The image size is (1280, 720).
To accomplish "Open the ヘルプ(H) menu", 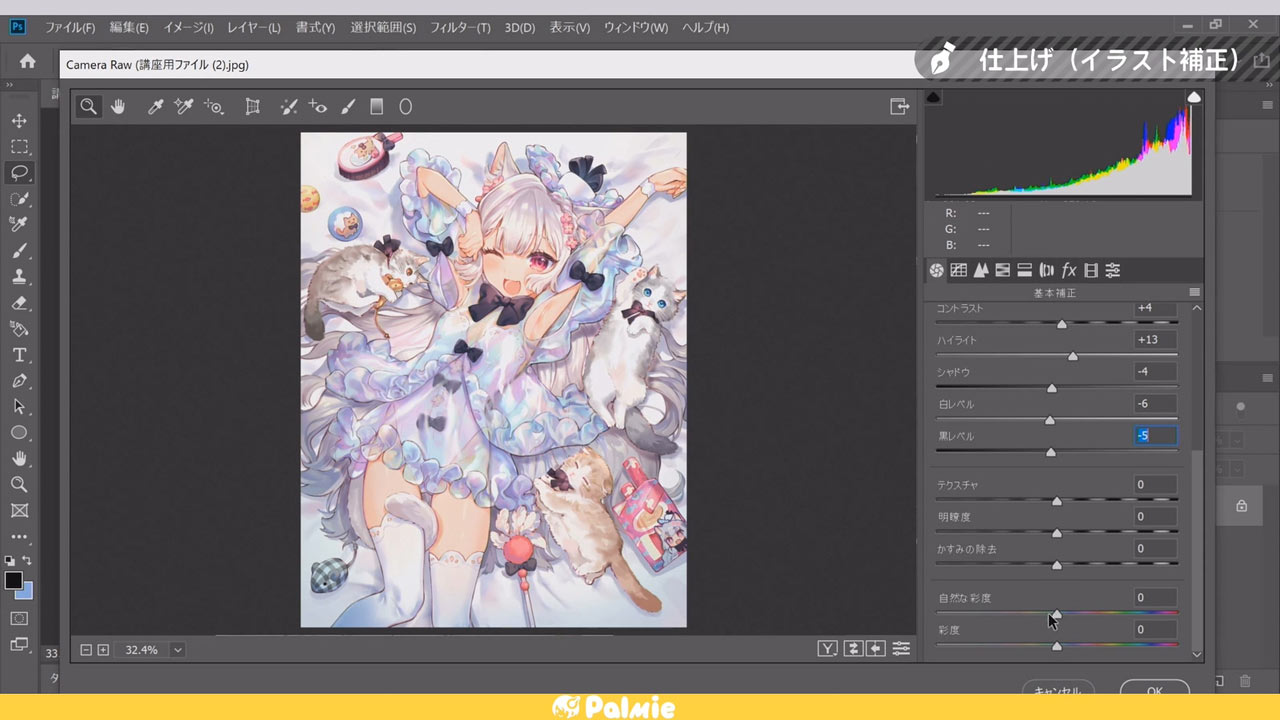I will [x=705, y=28].
